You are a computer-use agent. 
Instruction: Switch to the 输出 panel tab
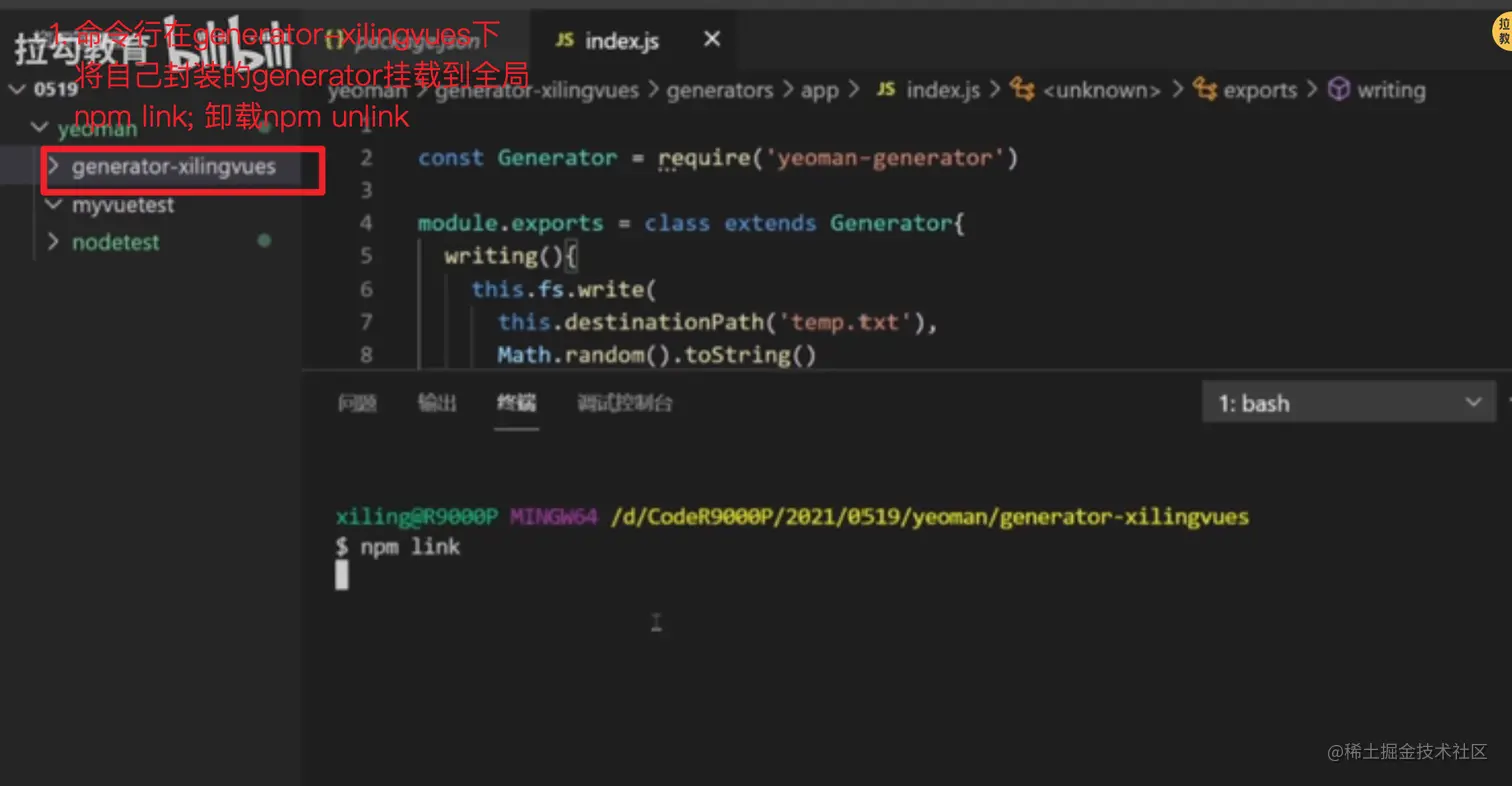437,403
